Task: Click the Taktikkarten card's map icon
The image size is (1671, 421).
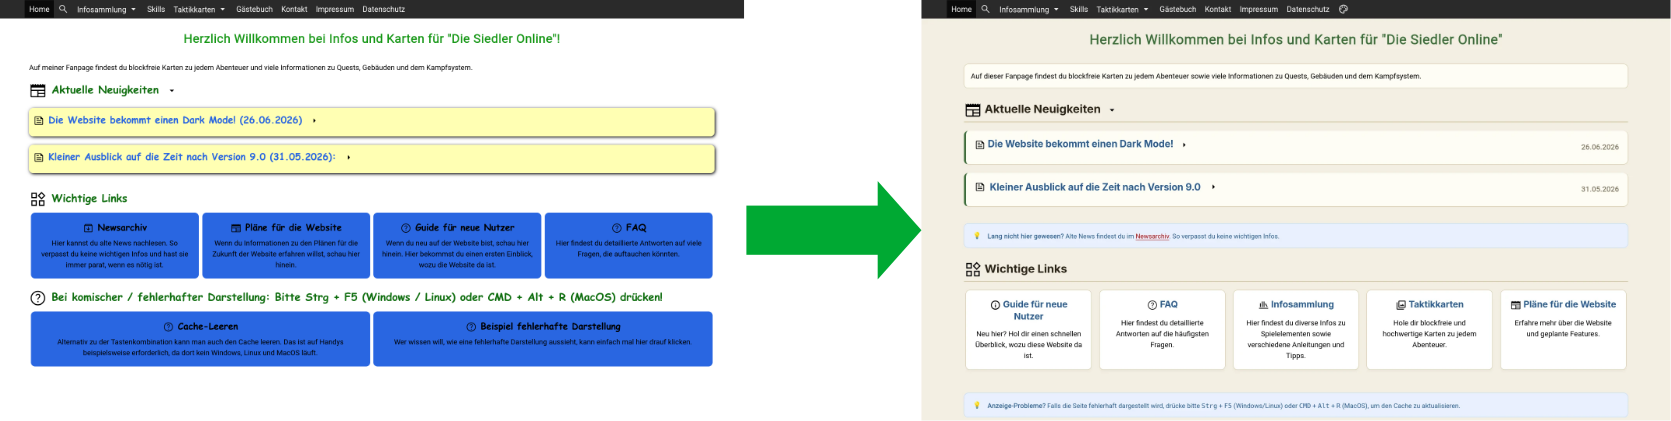Action: pyautogui.click(x=1401, y=305)
